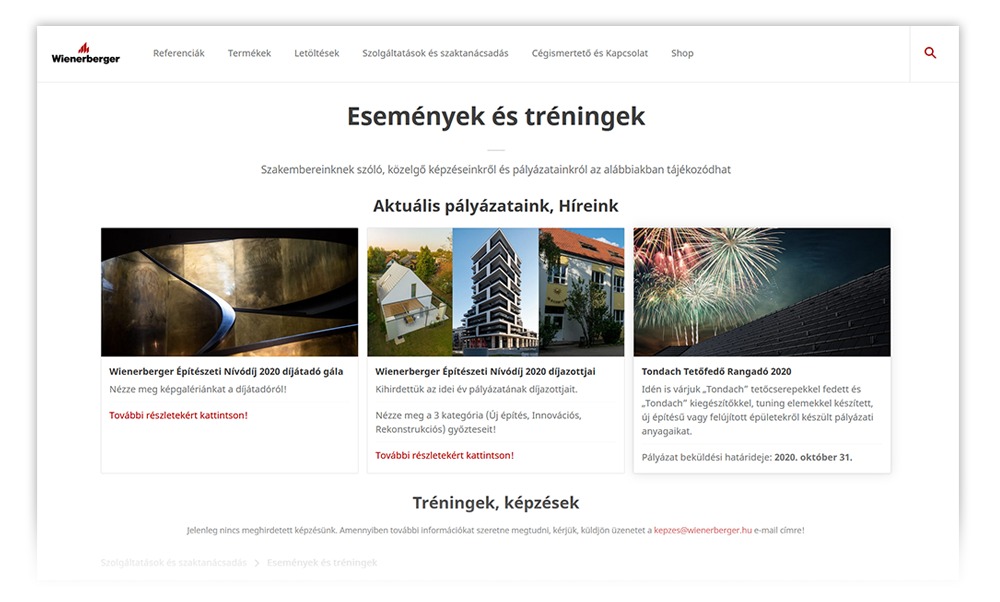Click 'További részletekért kattintson!' under díjazottjai card
This screenshot has height=602, width=1000.
pyautogui.click(x=445, y=455)
